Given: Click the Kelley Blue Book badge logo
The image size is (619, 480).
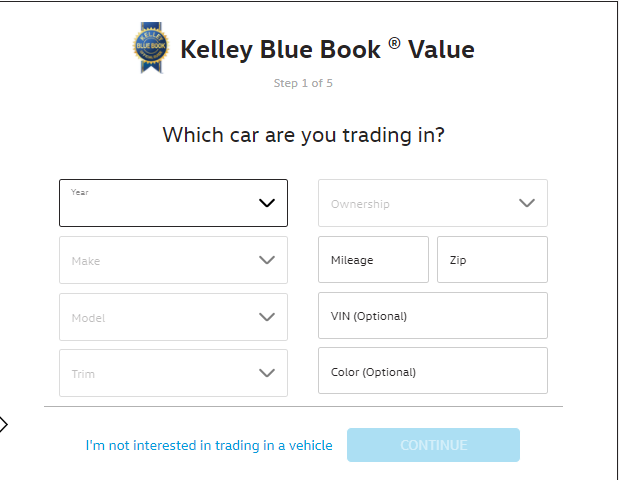Looking at the screenshot, I should [151, 47].
